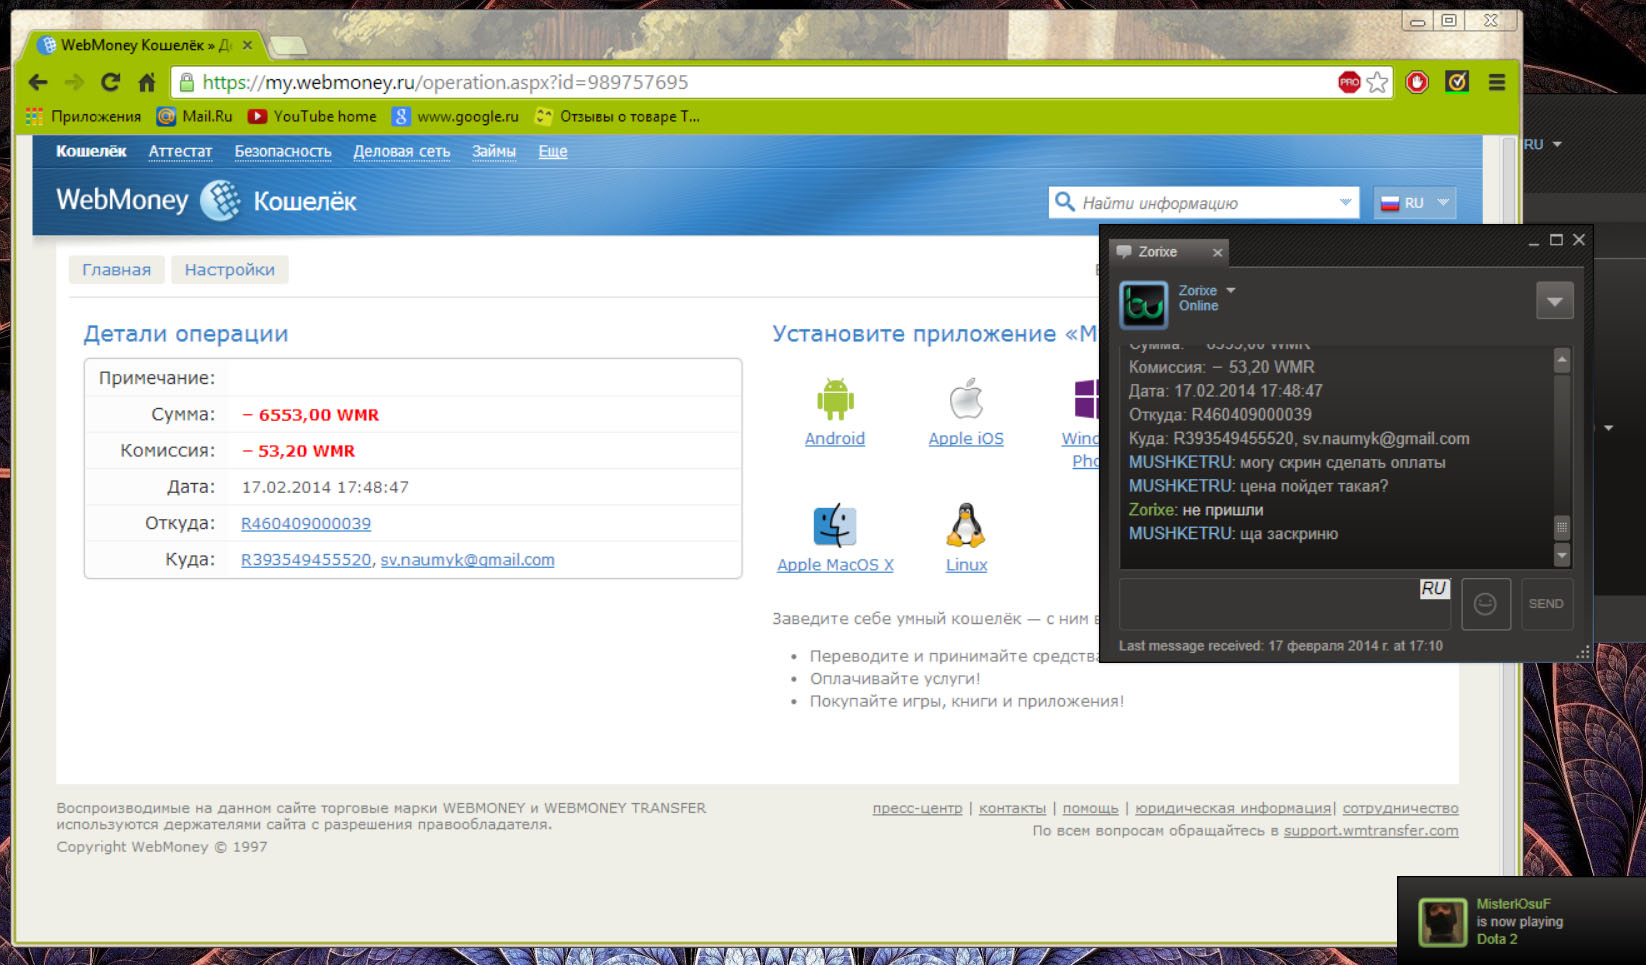Open the Apple MacOS X link

point(835,565)
